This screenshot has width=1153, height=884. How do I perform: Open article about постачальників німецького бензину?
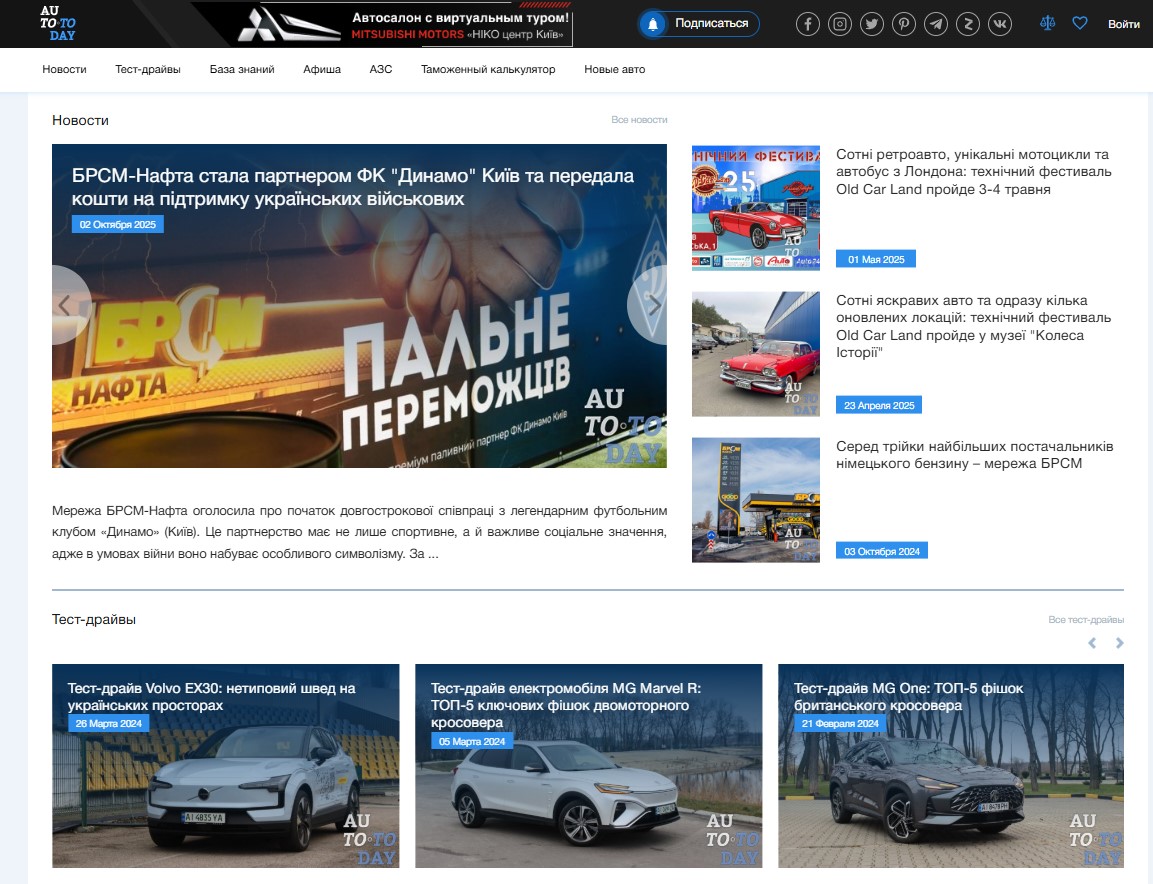tap(974, 455)
